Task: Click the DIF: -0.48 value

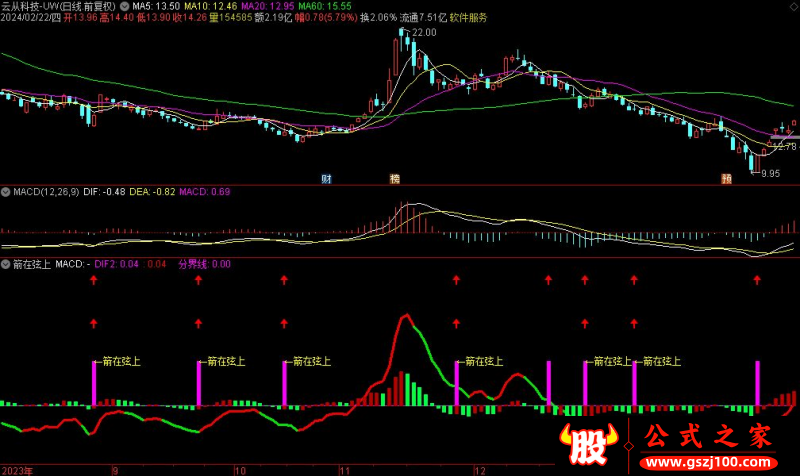Action: (x=104, y=192)
